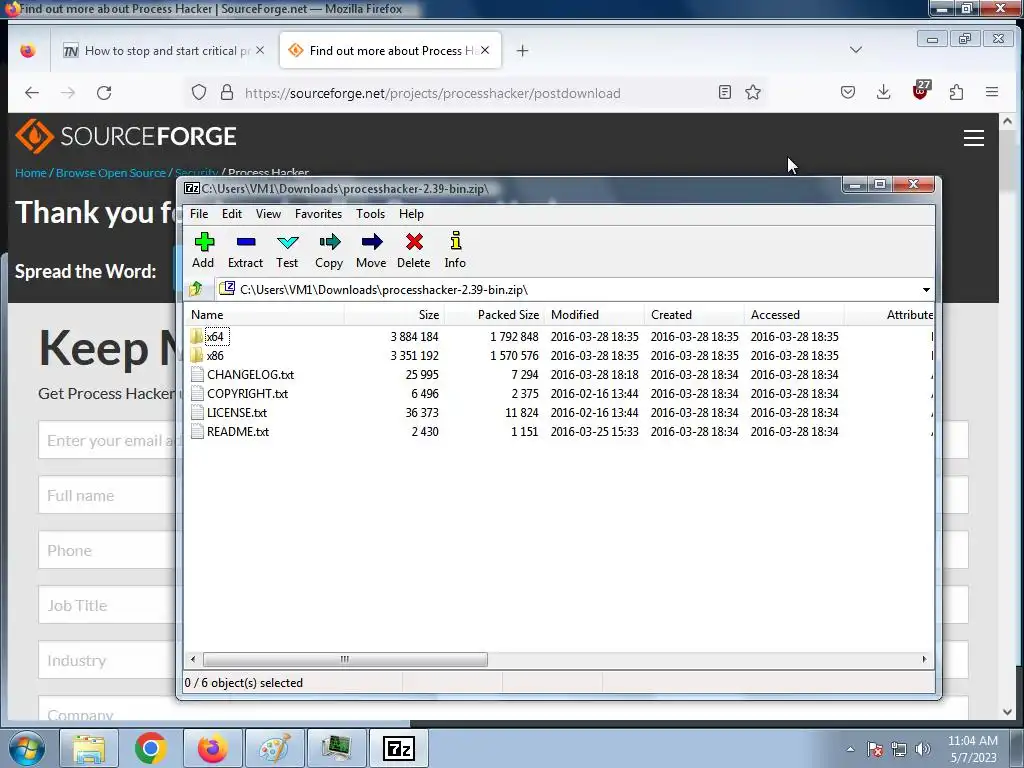
Task: Select the CHANGELOG.txt file icon
Action: (197, 374)
